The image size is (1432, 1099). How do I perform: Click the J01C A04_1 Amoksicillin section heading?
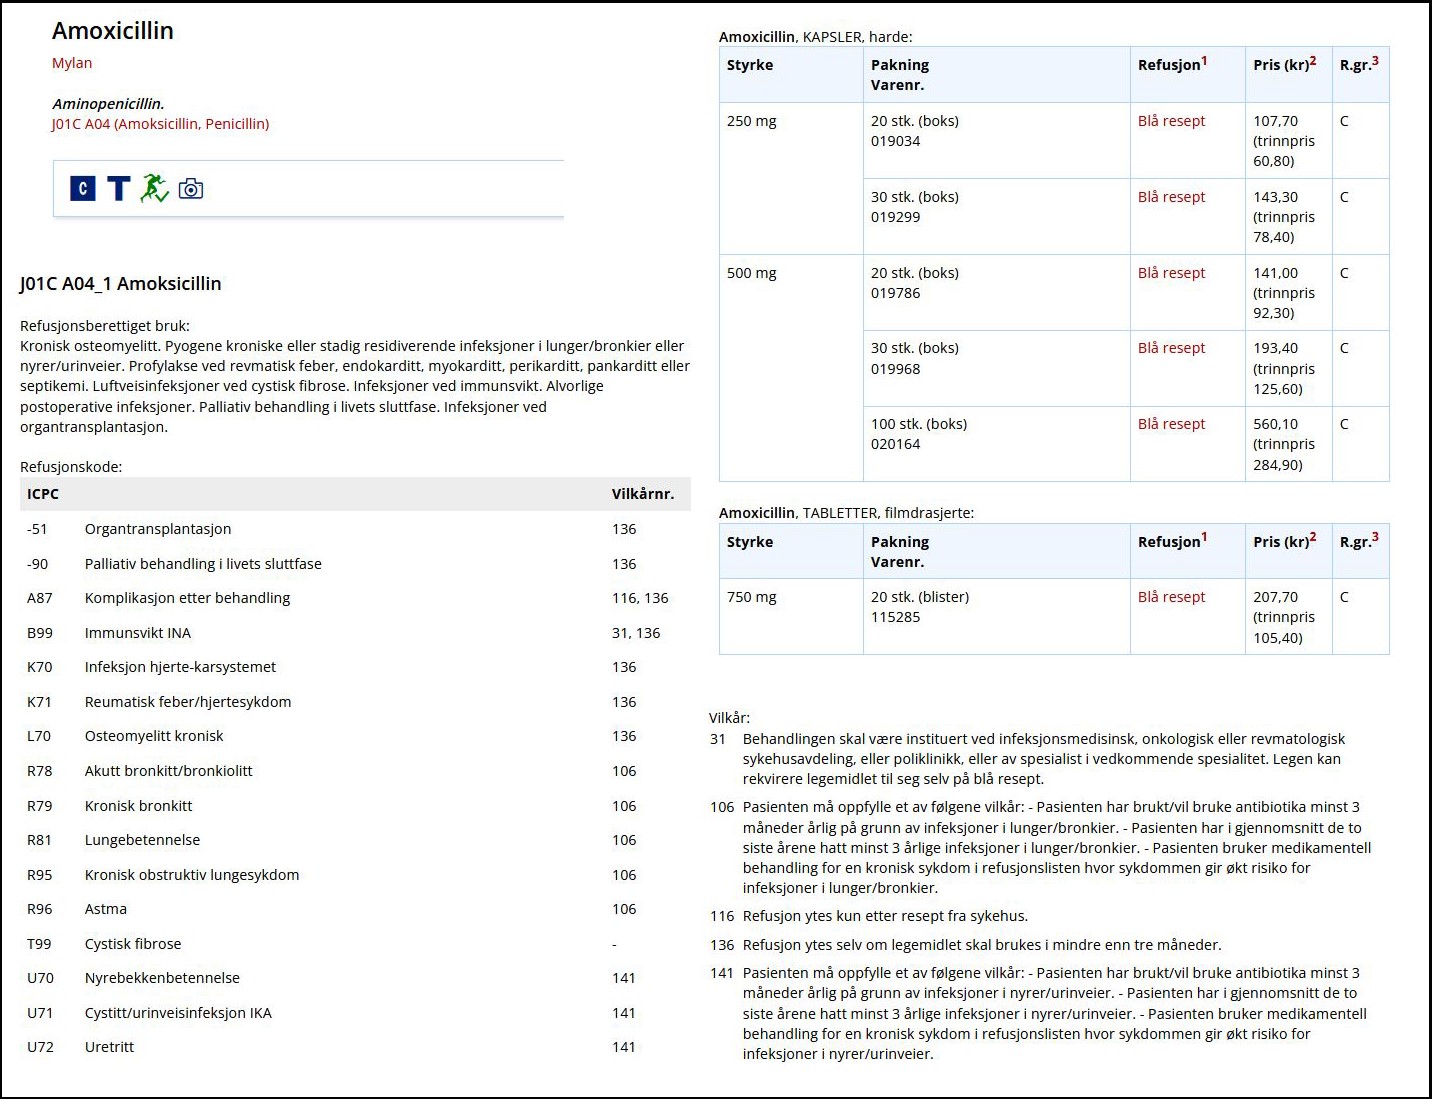pos(121,284)
